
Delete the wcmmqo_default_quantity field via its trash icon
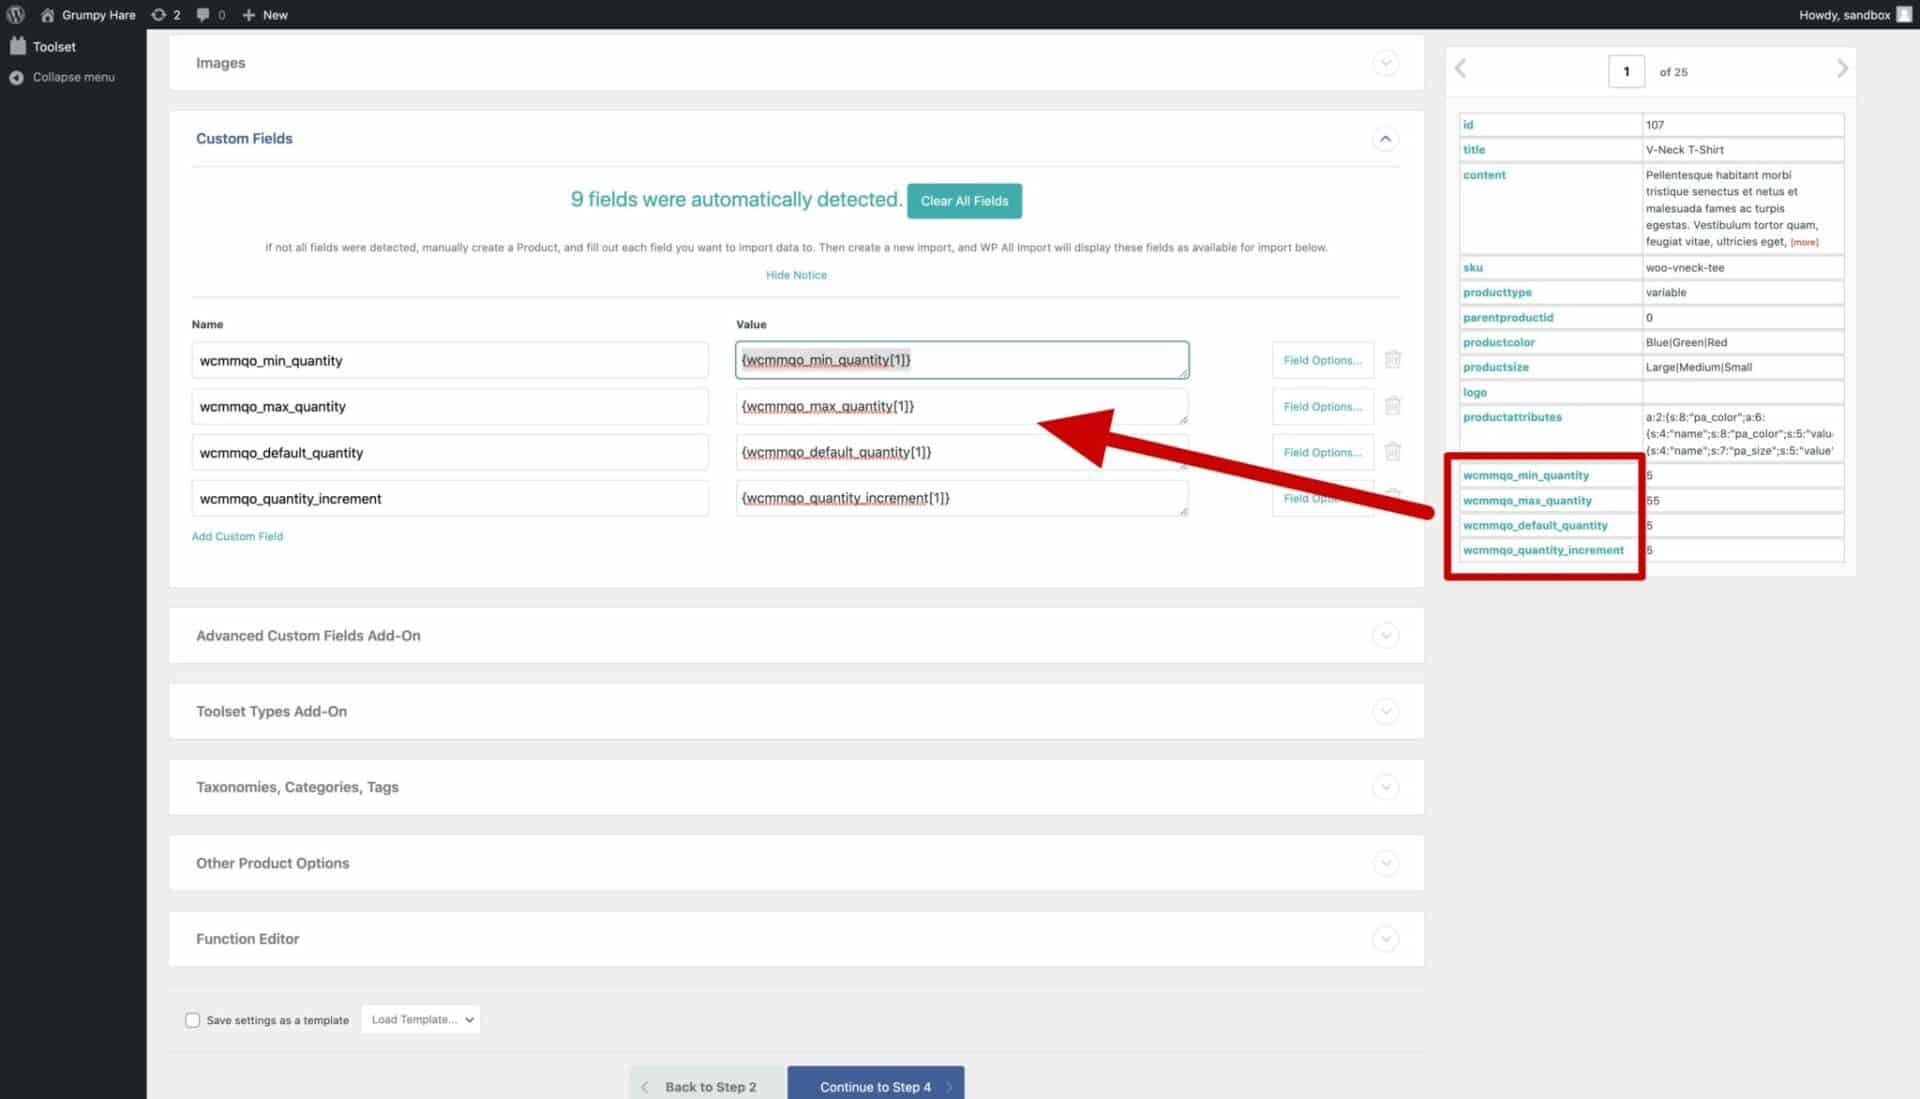[x=1393, y=452]
